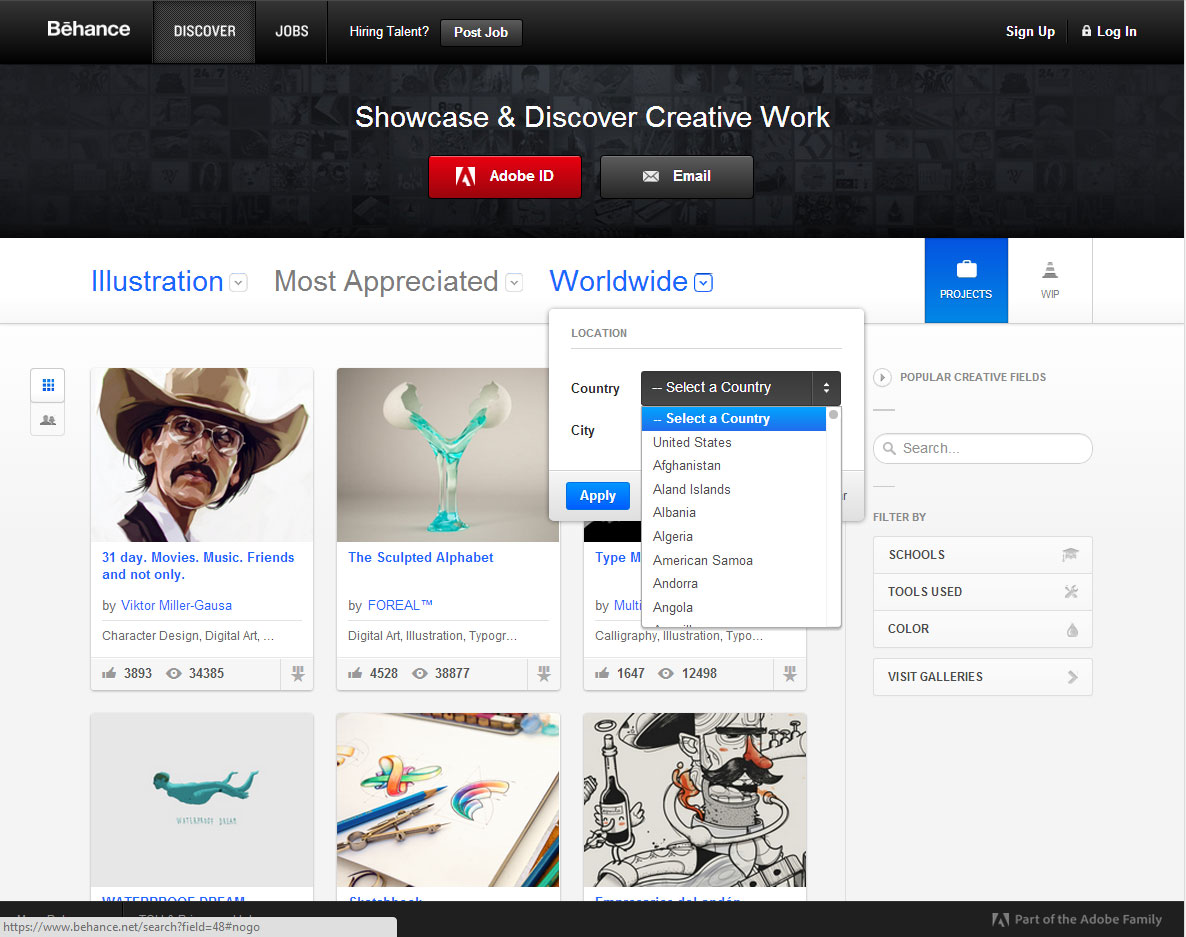Image resolution: width=1186 pixels, height=937 pixels.
Task: Open the cowboy caricature project thumbnail
Action: 202,455
